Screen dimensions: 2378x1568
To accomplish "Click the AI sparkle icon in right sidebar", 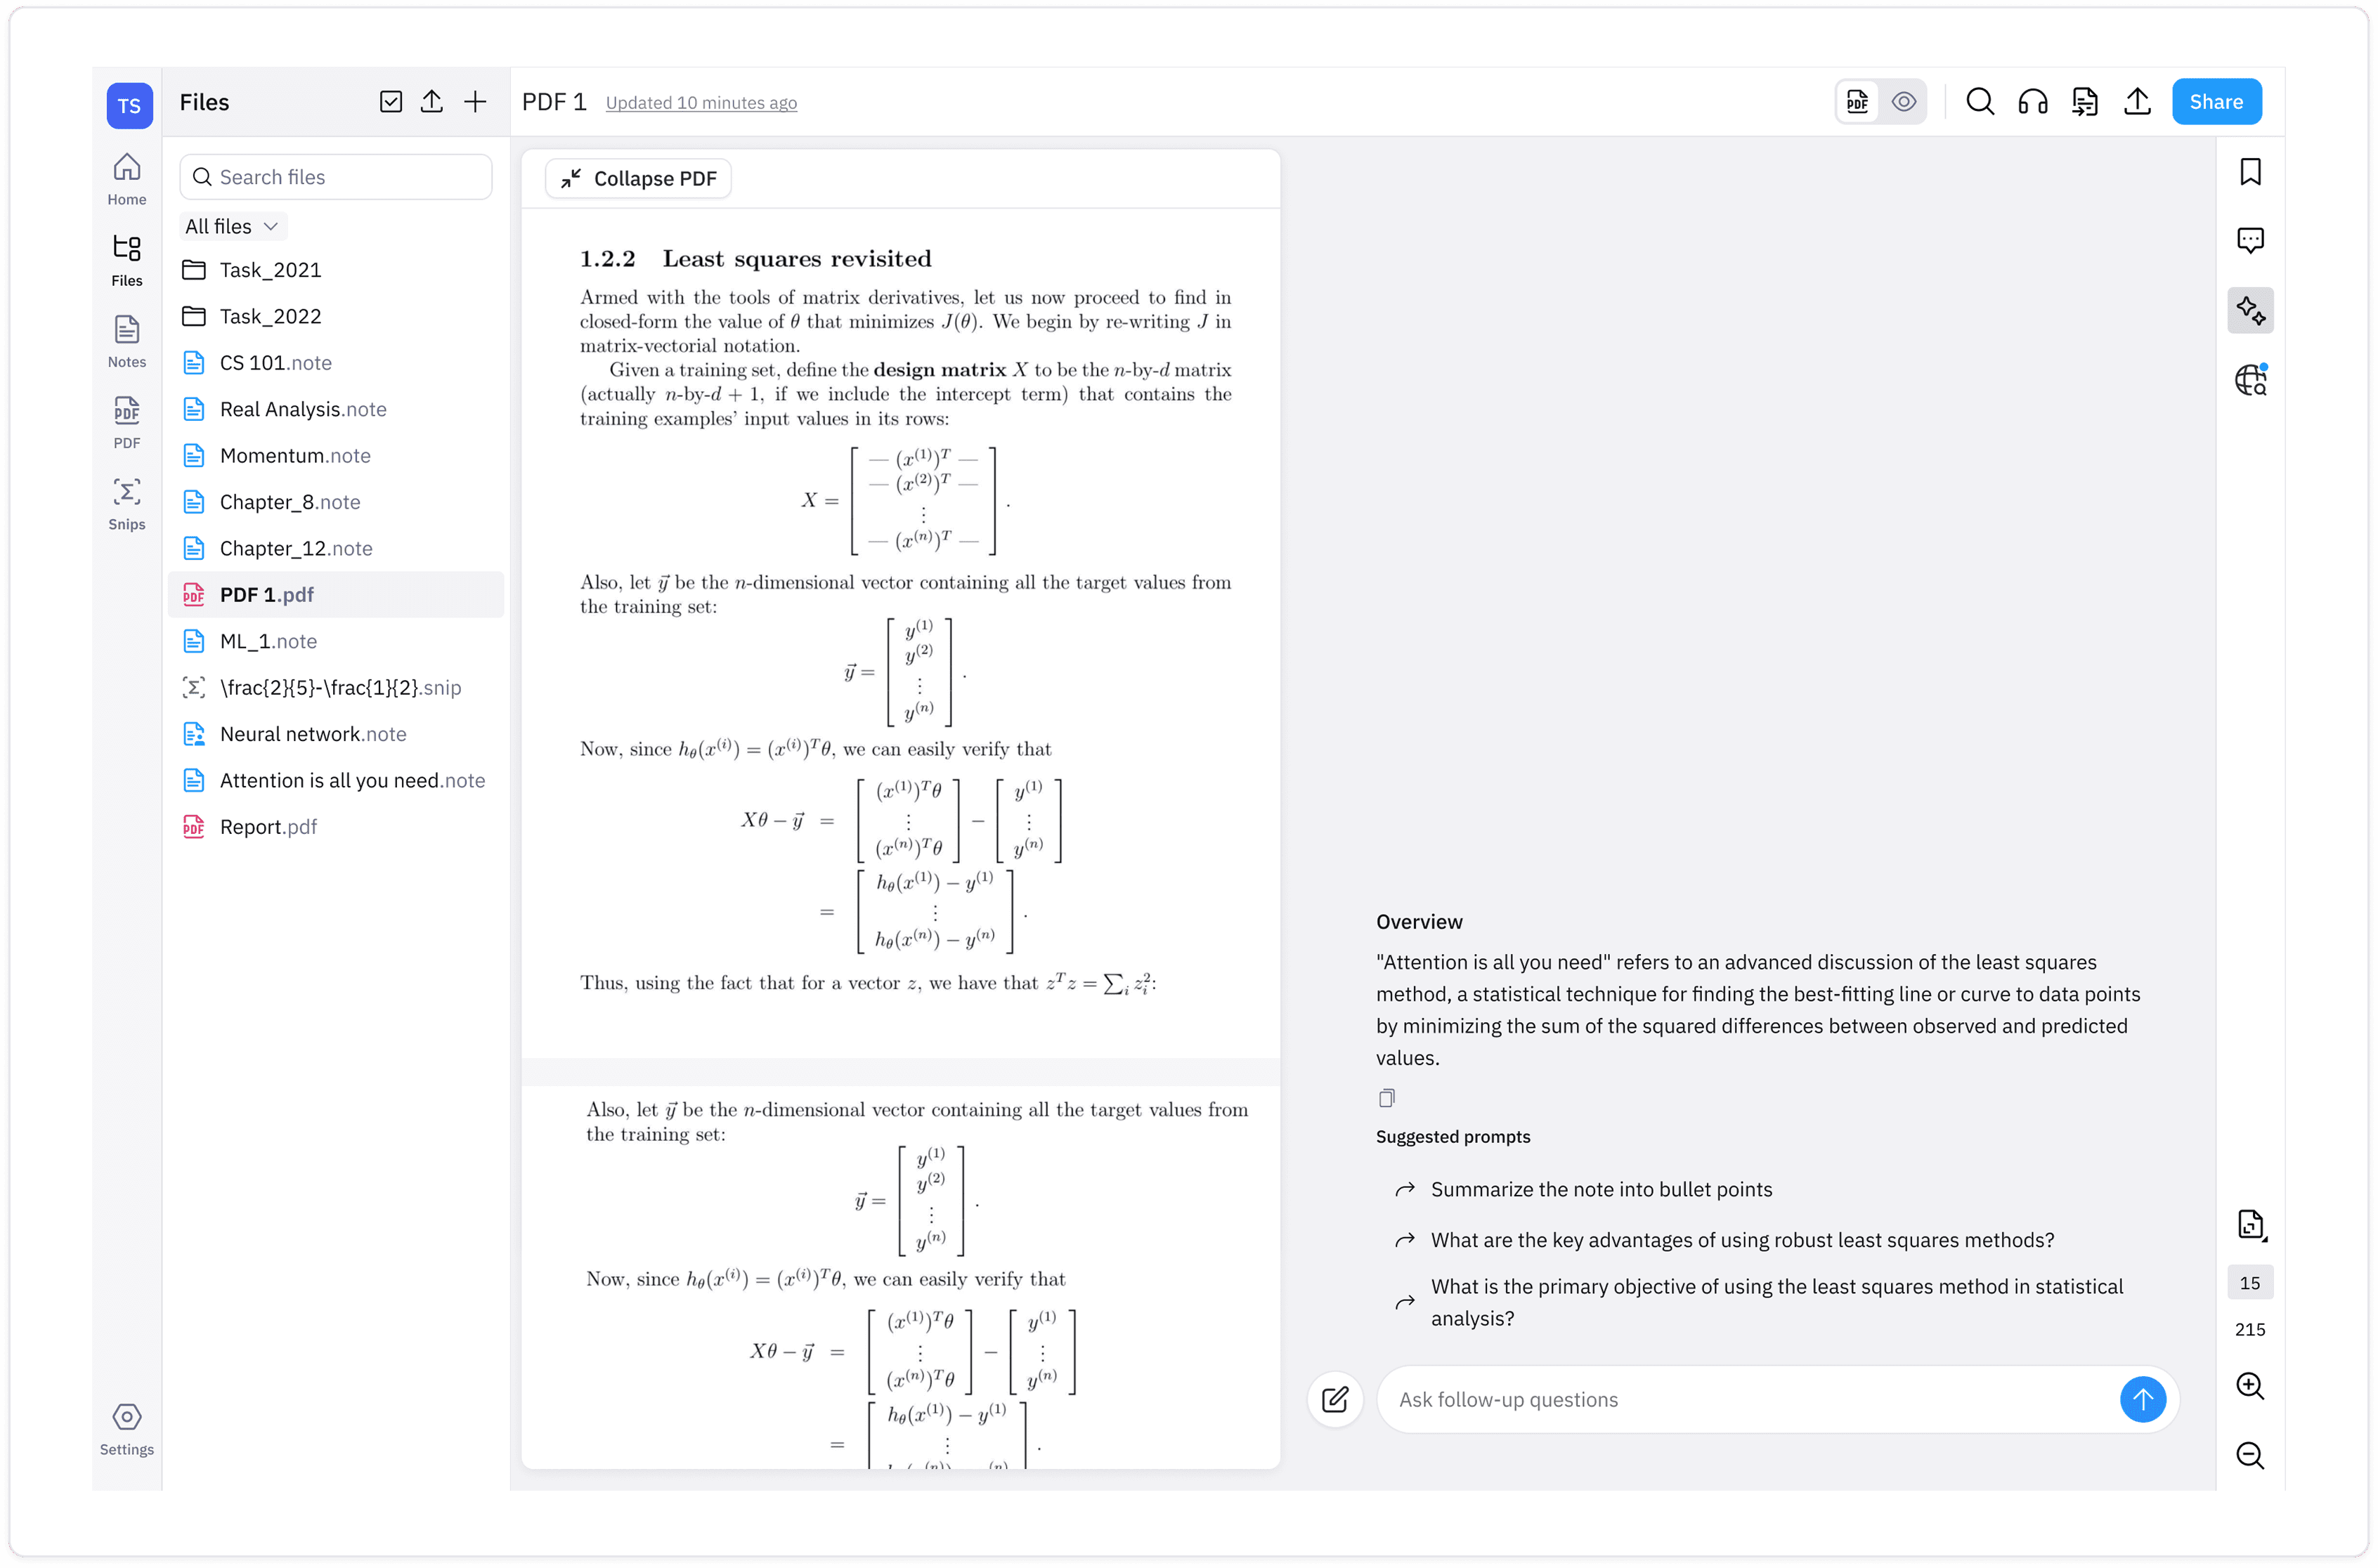I will pyautogui.click(x=2250, y=311).
